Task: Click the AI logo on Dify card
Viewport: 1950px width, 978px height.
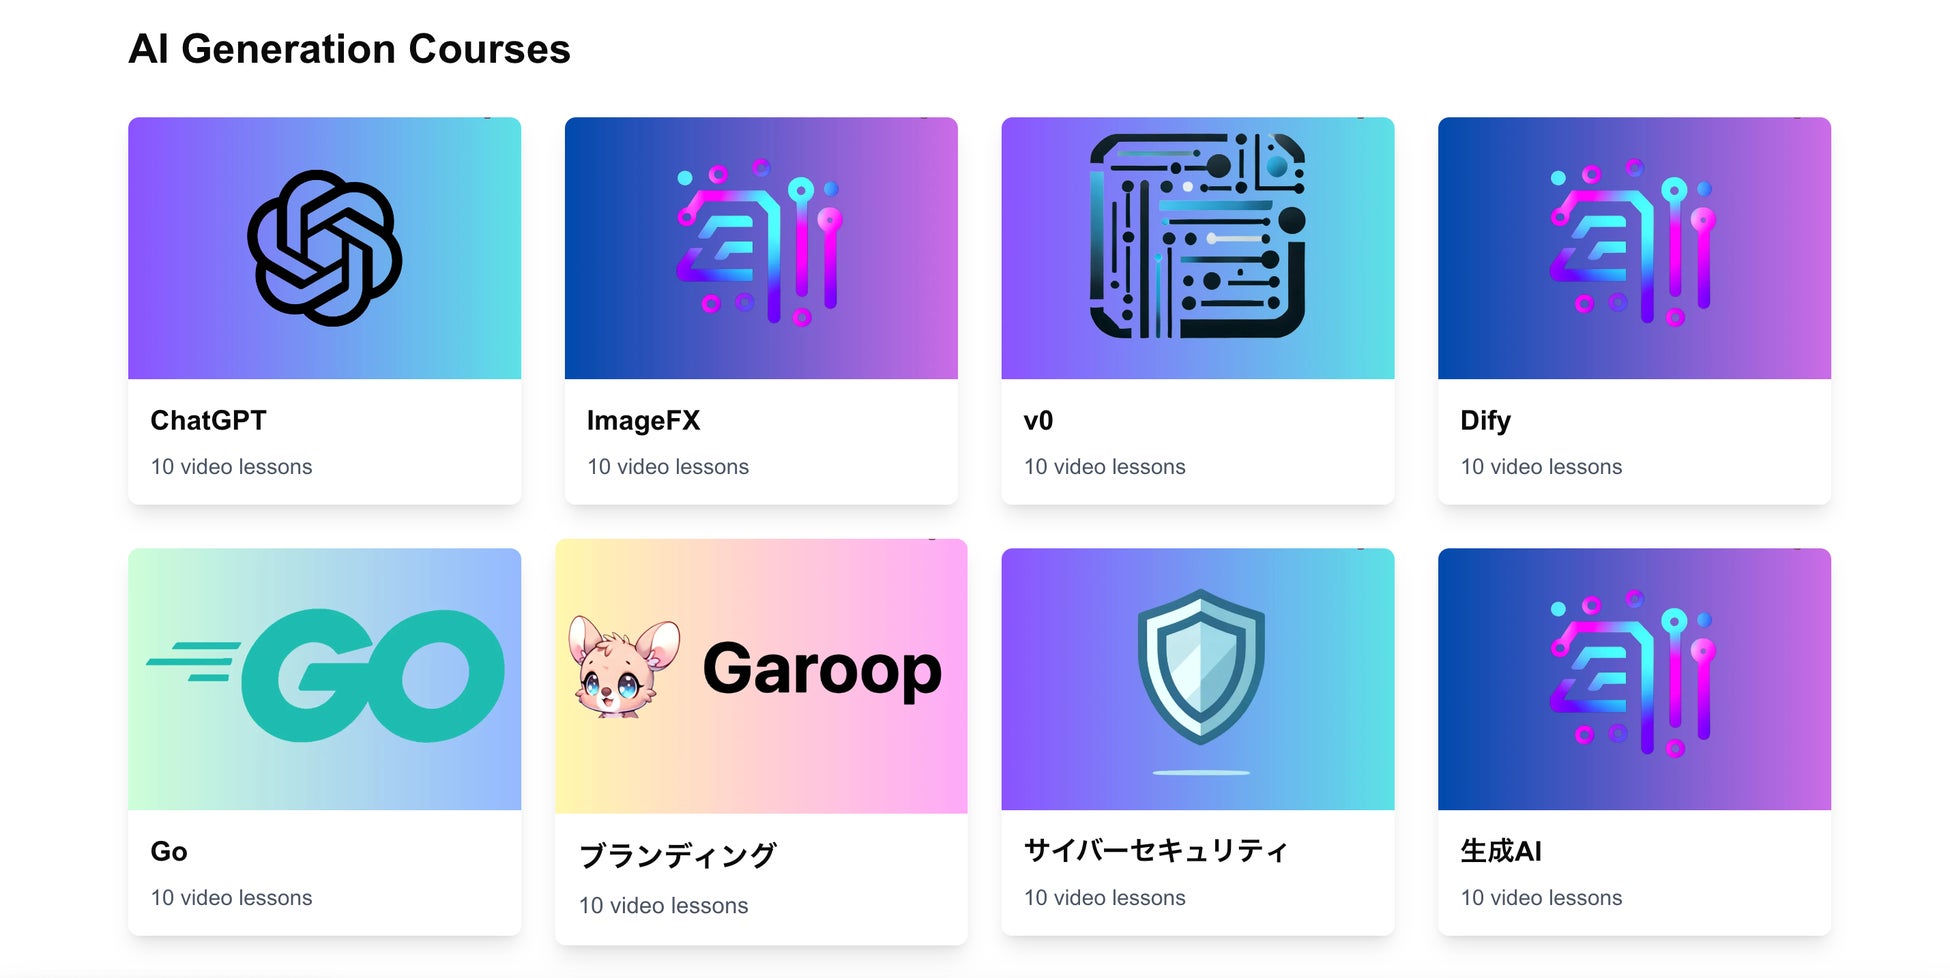Action: coord(1633,242)
